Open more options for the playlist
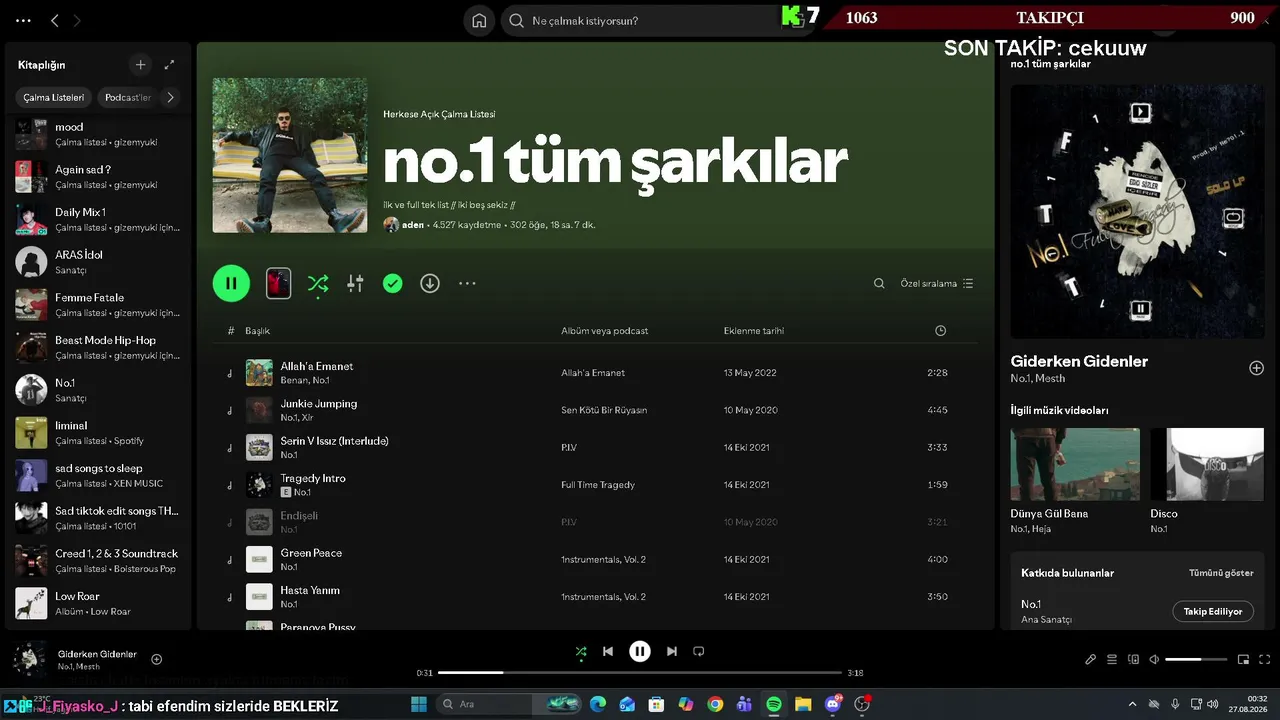Screen dimensions: 1280x720 click(x=467, y=283)
